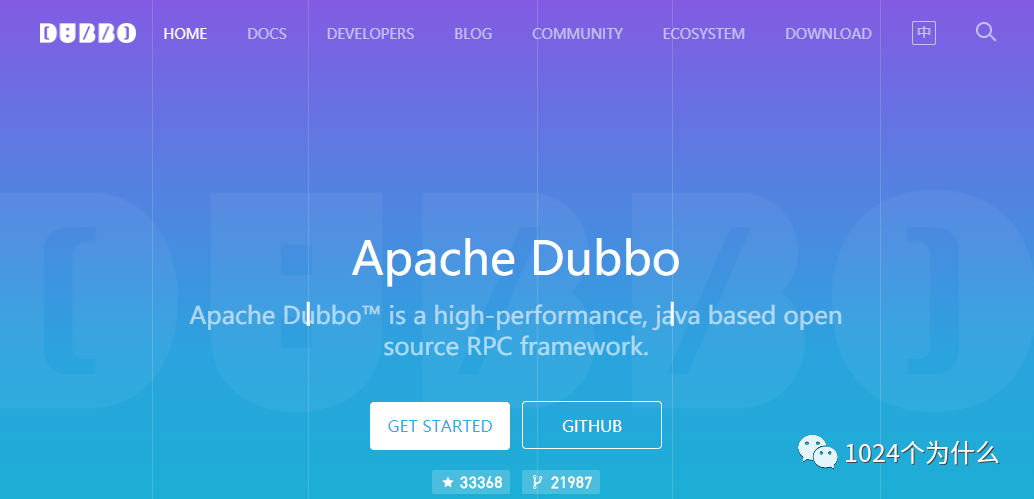Open the DEVELOPERS menu item
Viewport: 1034px width, 499px height.
click(371, 34)
